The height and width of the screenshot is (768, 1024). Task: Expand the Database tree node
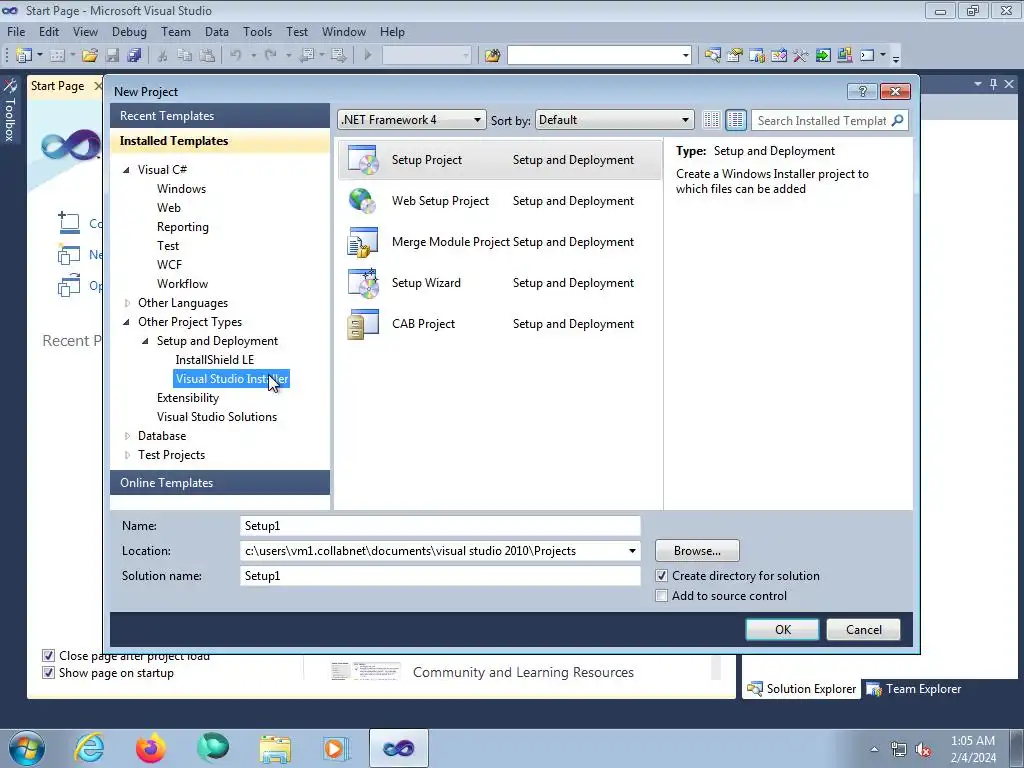[127, 436]
